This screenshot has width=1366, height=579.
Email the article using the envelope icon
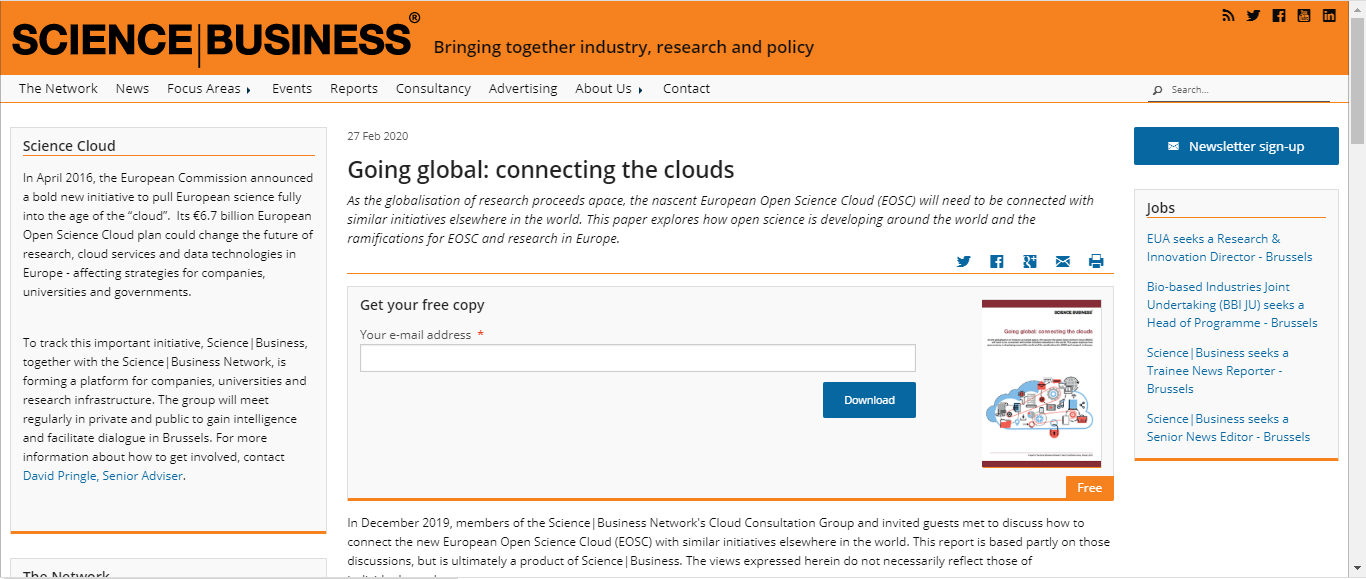coord(1063,261)
